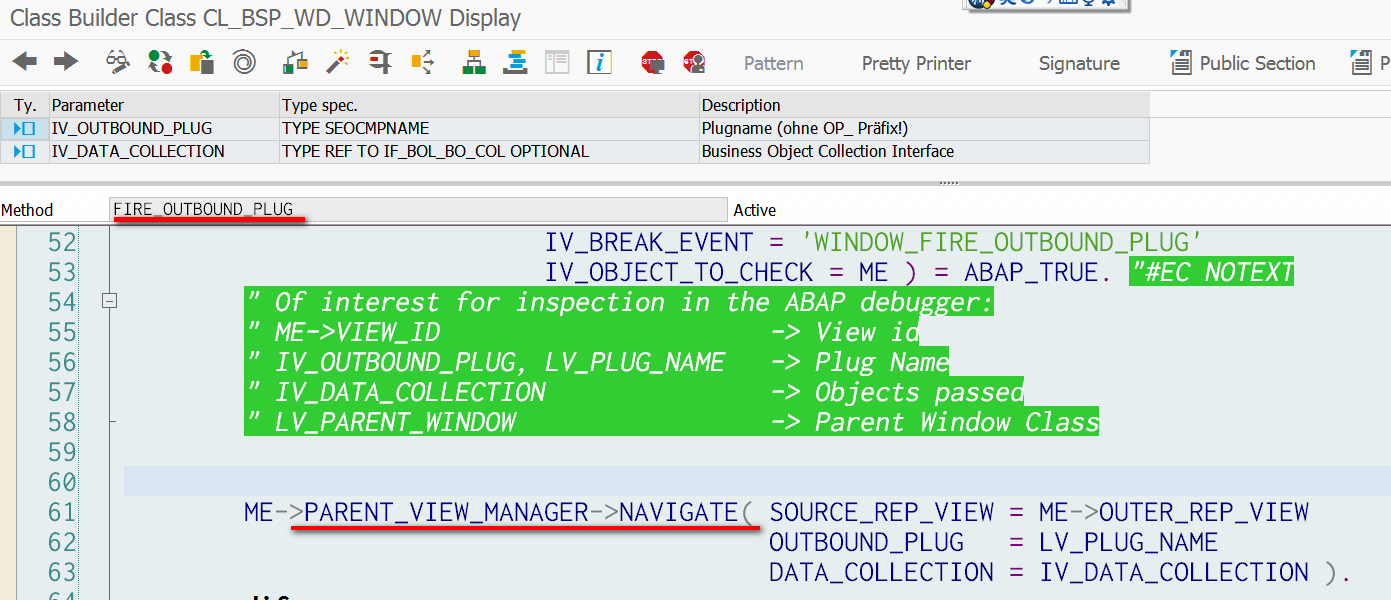
Task: Click the IV_DATA_COLLECTION parameter cell
Action: point(164,151)
